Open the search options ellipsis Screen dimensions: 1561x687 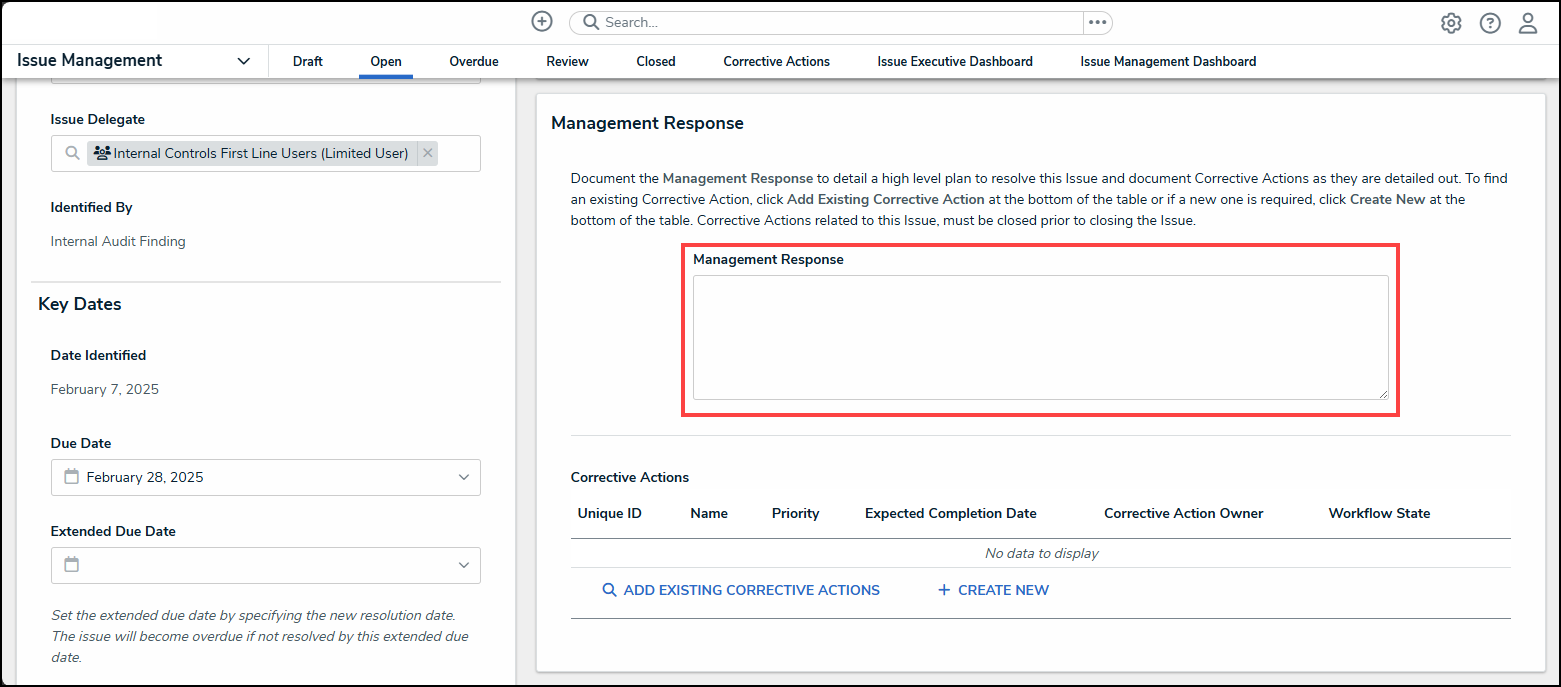(x=1097, y=22)
